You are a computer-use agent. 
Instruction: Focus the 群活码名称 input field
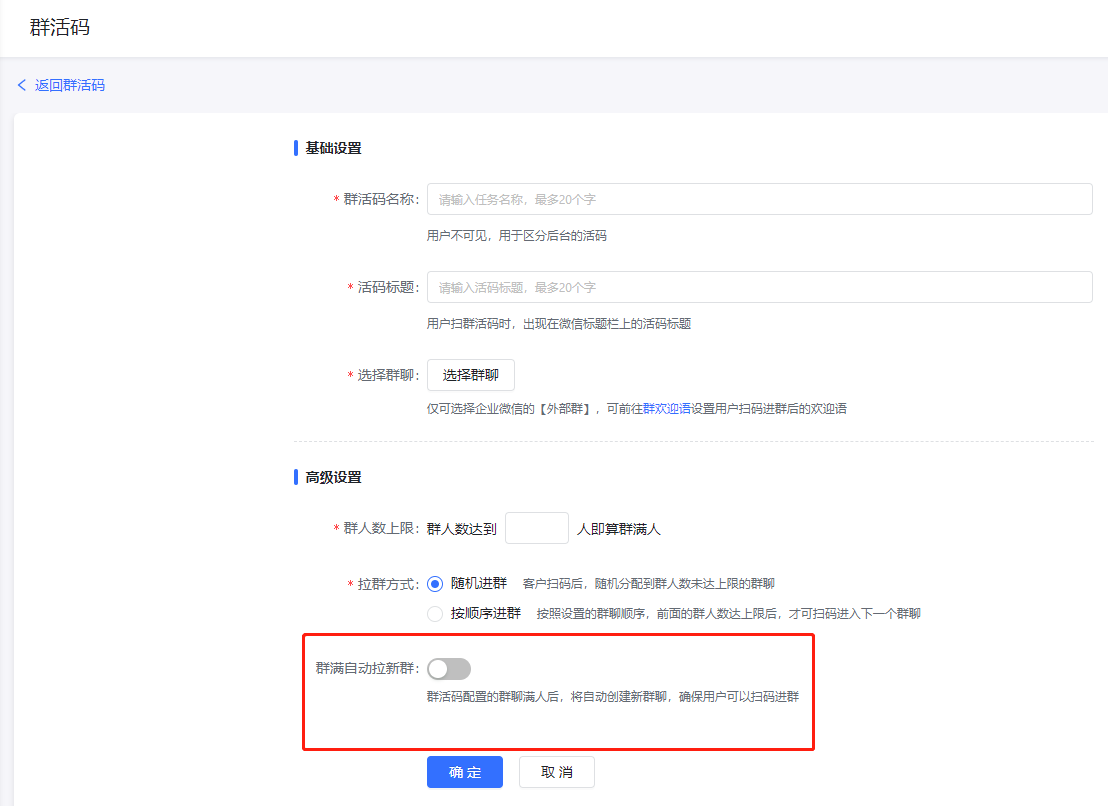759,199
